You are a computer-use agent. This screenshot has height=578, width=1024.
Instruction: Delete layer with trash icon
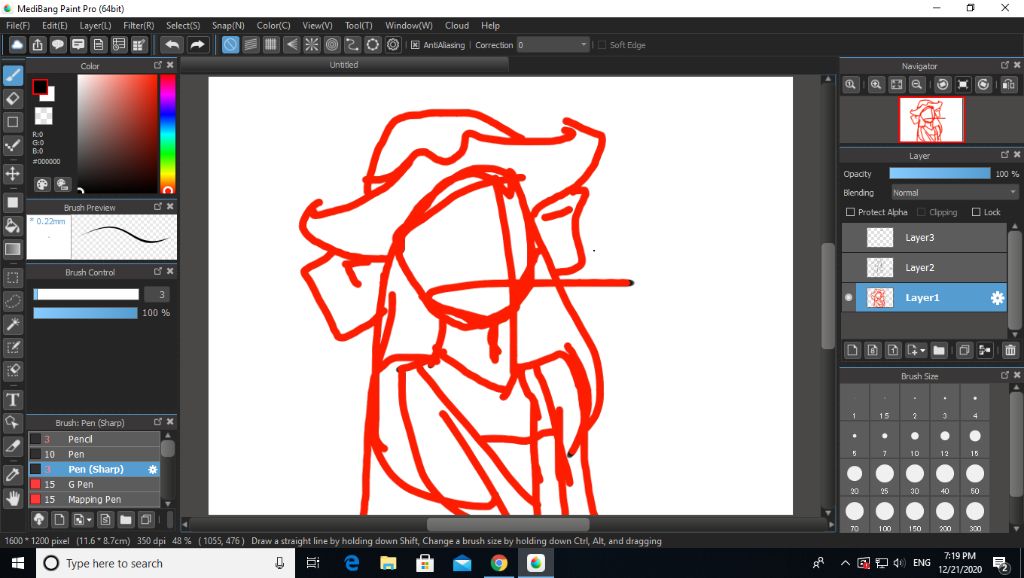[1010, 351]
